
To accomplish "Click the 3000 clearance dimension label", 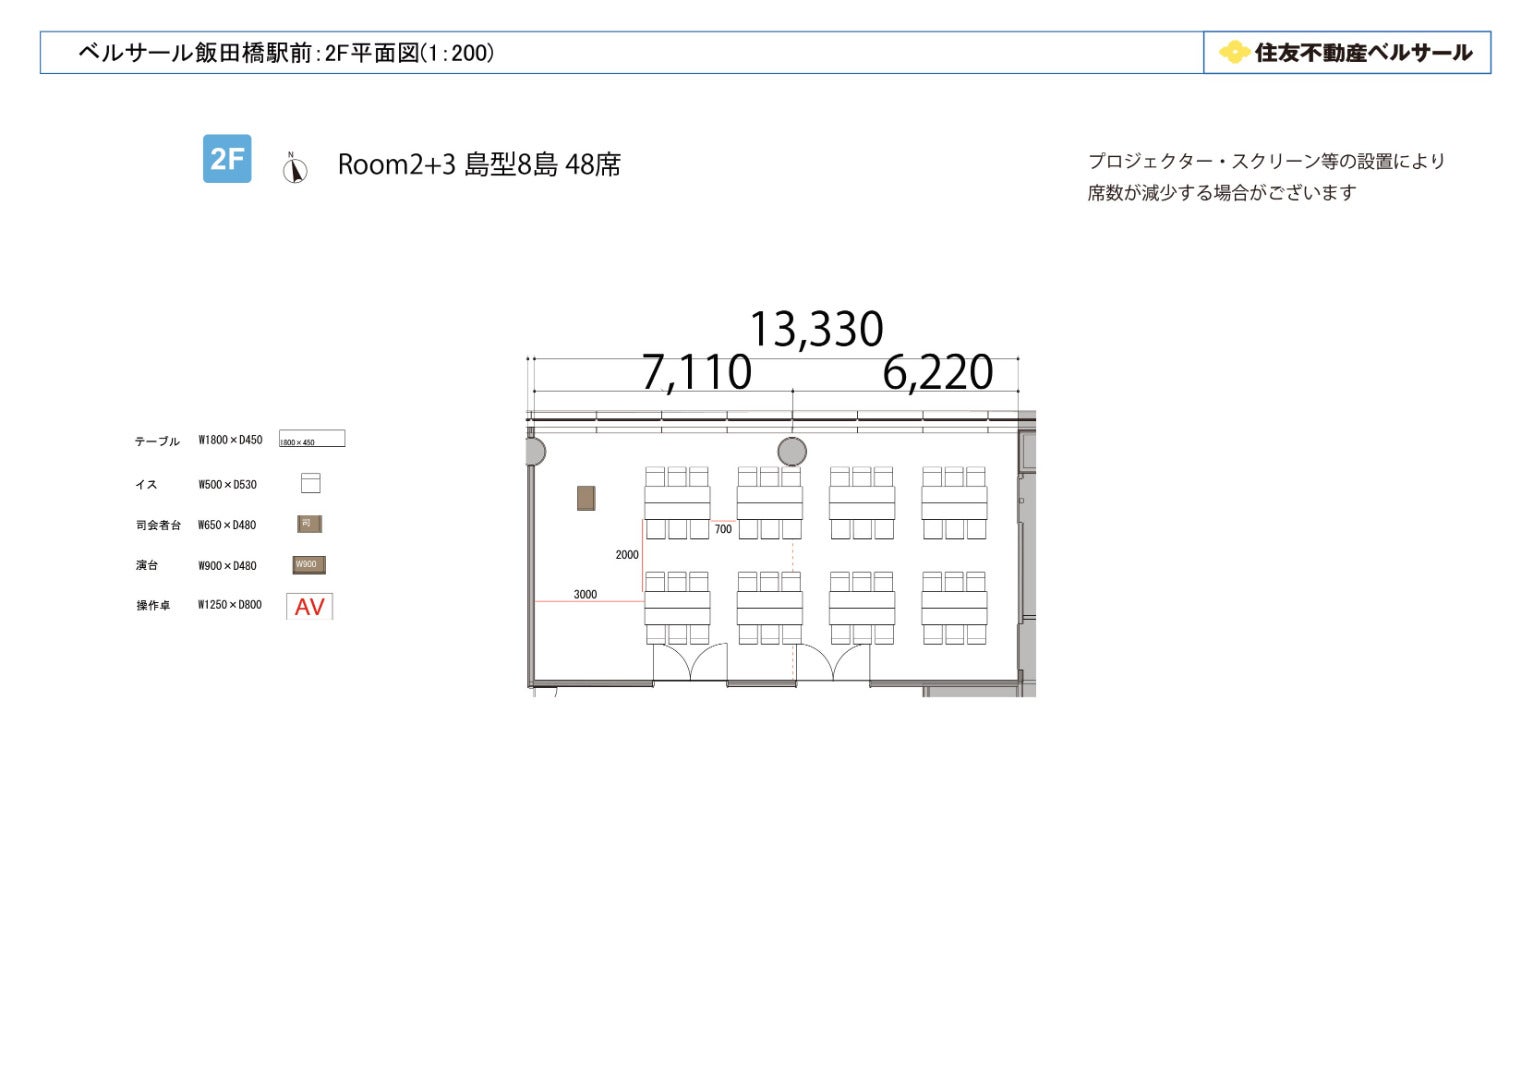I will 585,594.
